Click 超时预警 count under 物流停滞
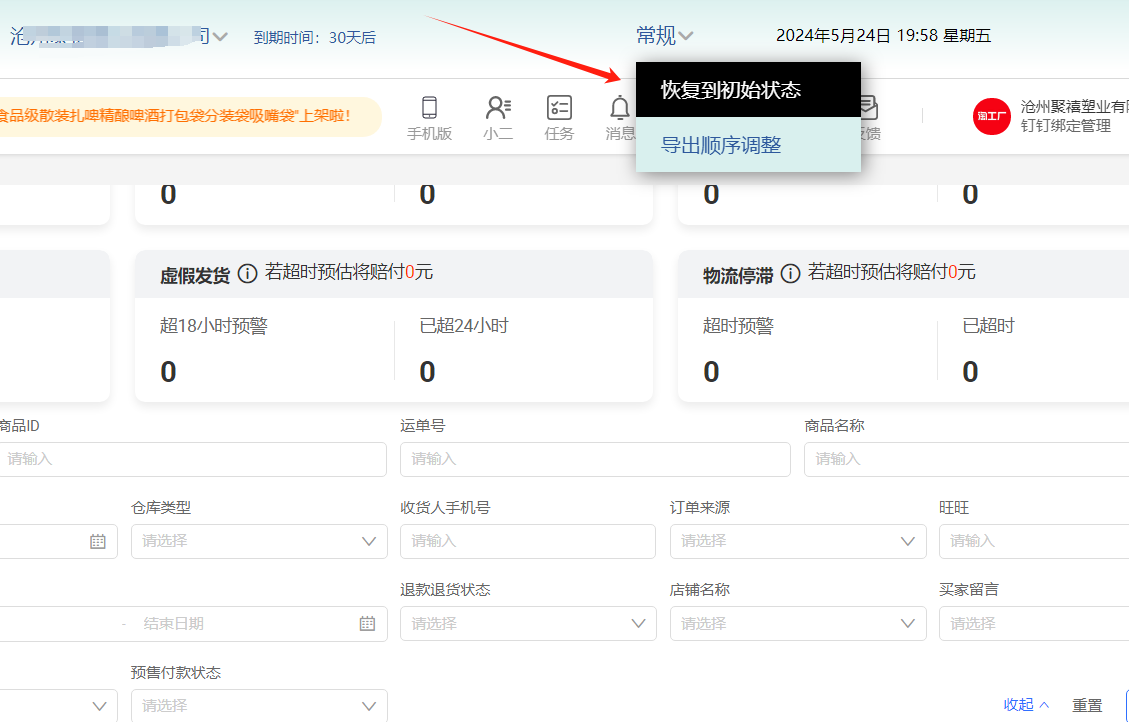Screen dimensions: 1129x722 [x=711, y=372]
